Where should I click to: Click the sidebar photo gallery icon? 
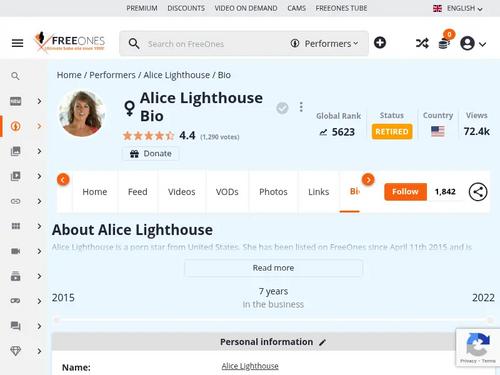pyautogui.click(x=16, y=151)
